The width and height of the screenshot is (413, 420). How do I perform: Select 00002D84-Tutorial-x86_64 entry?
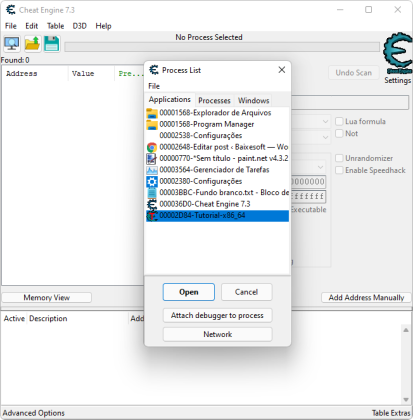pyautogui.click(x=217, y=216)
